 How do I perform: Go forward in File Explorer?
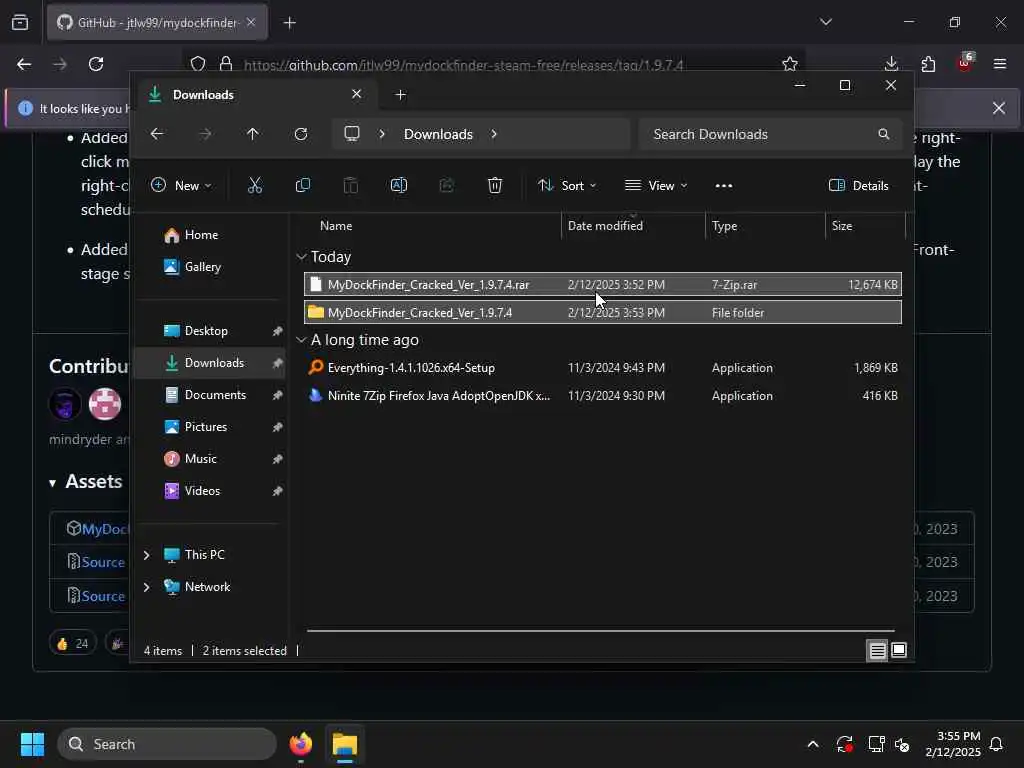205,134
